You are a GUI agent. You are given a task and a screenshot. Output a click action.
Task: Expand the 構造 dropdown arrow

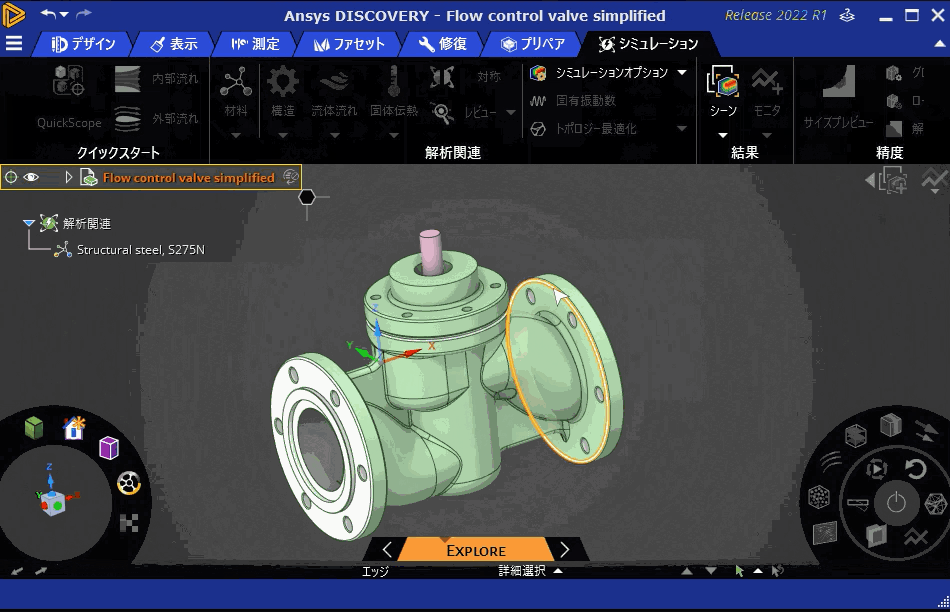[x=283, y=135]
